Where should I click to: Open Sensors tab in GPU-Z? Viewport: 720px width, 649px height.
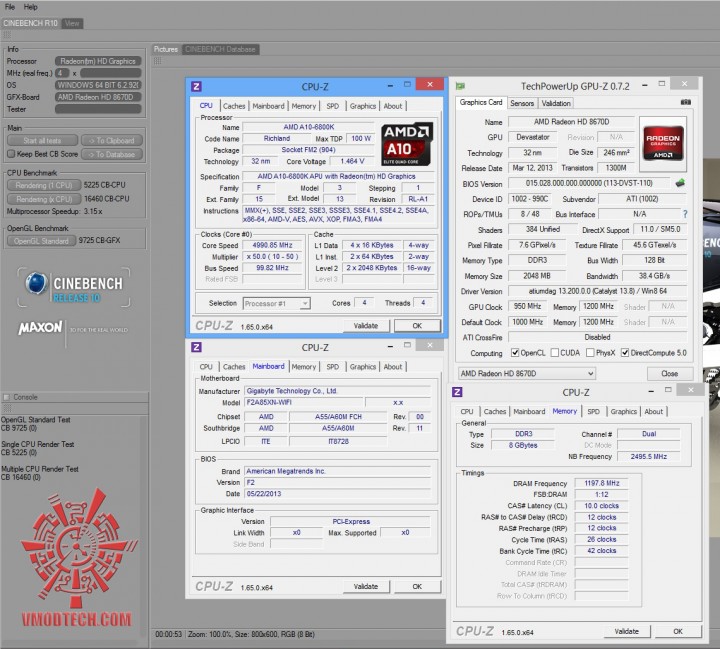tap(522, 103)
